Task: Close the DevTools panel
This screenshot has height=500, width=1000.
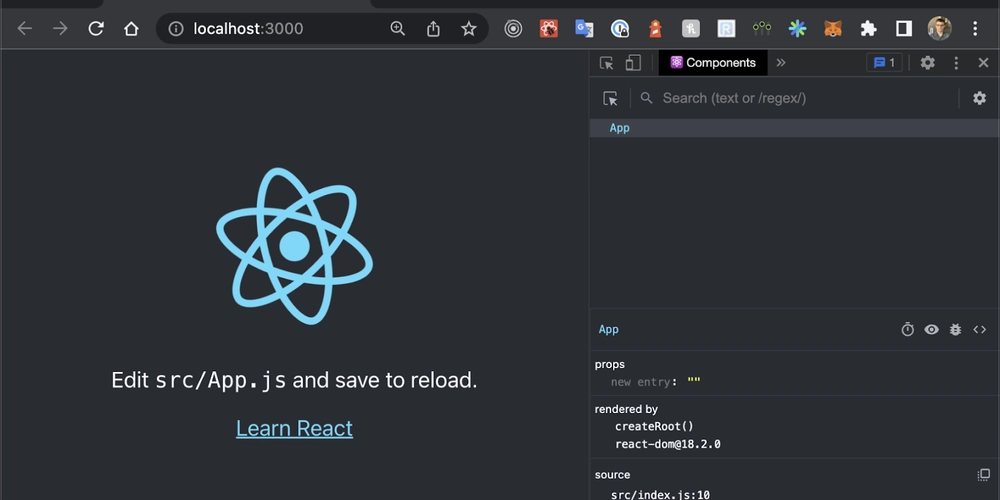Action: tap(983, 62)
